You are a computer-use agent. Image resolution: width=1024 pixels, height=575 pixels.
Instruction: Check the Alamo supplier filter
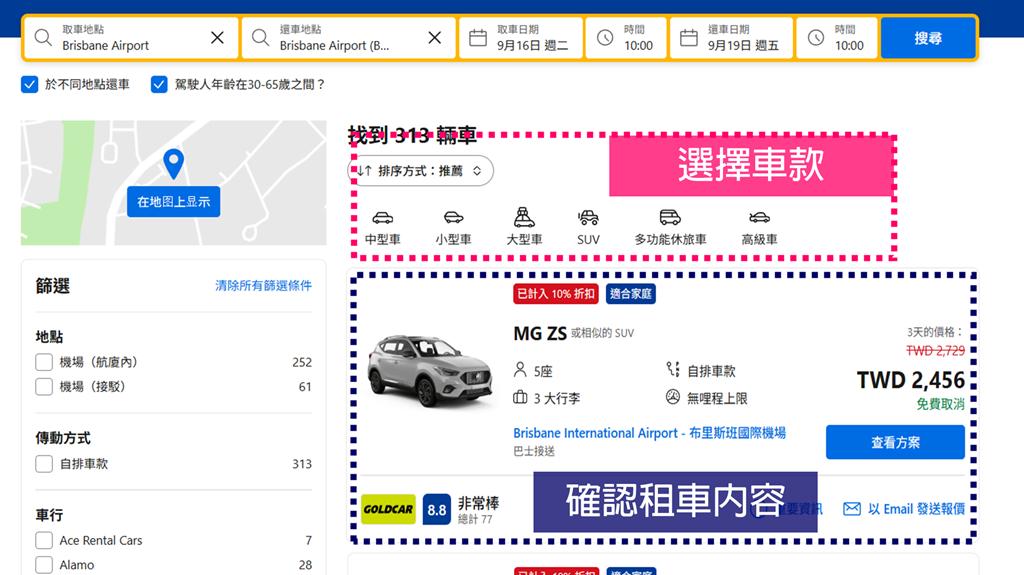[44, 565]
